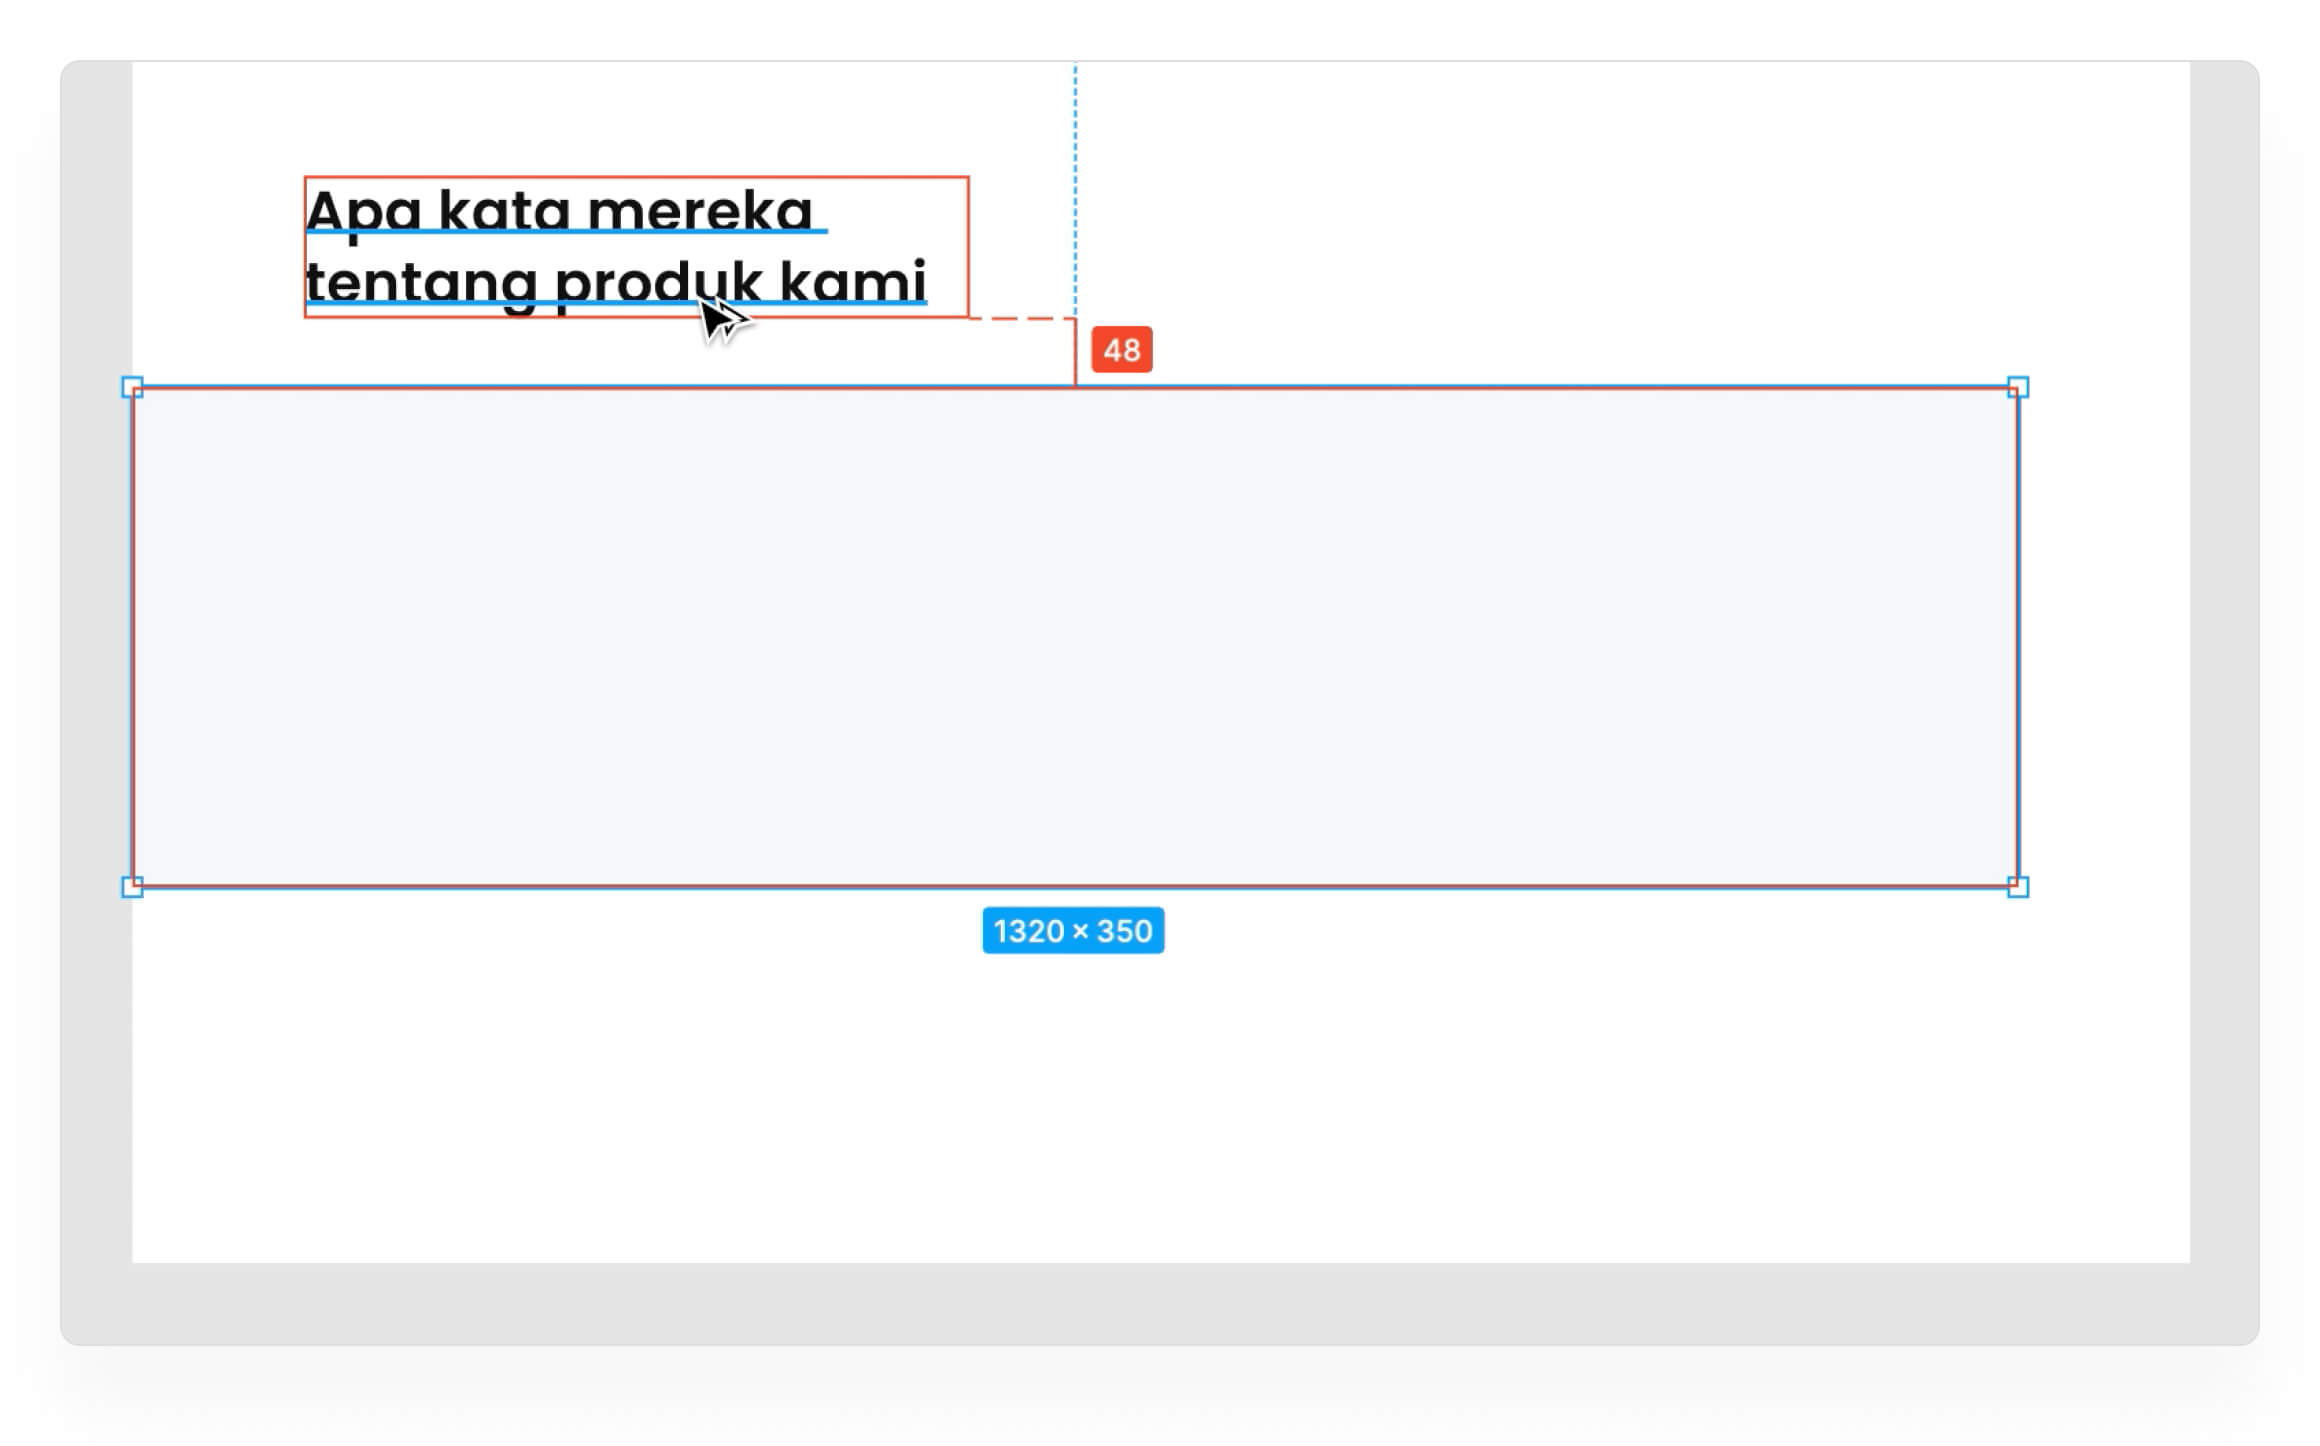Click the word 'kami' in the heading
The image size is (2320, 1446).
coord(852,281)
